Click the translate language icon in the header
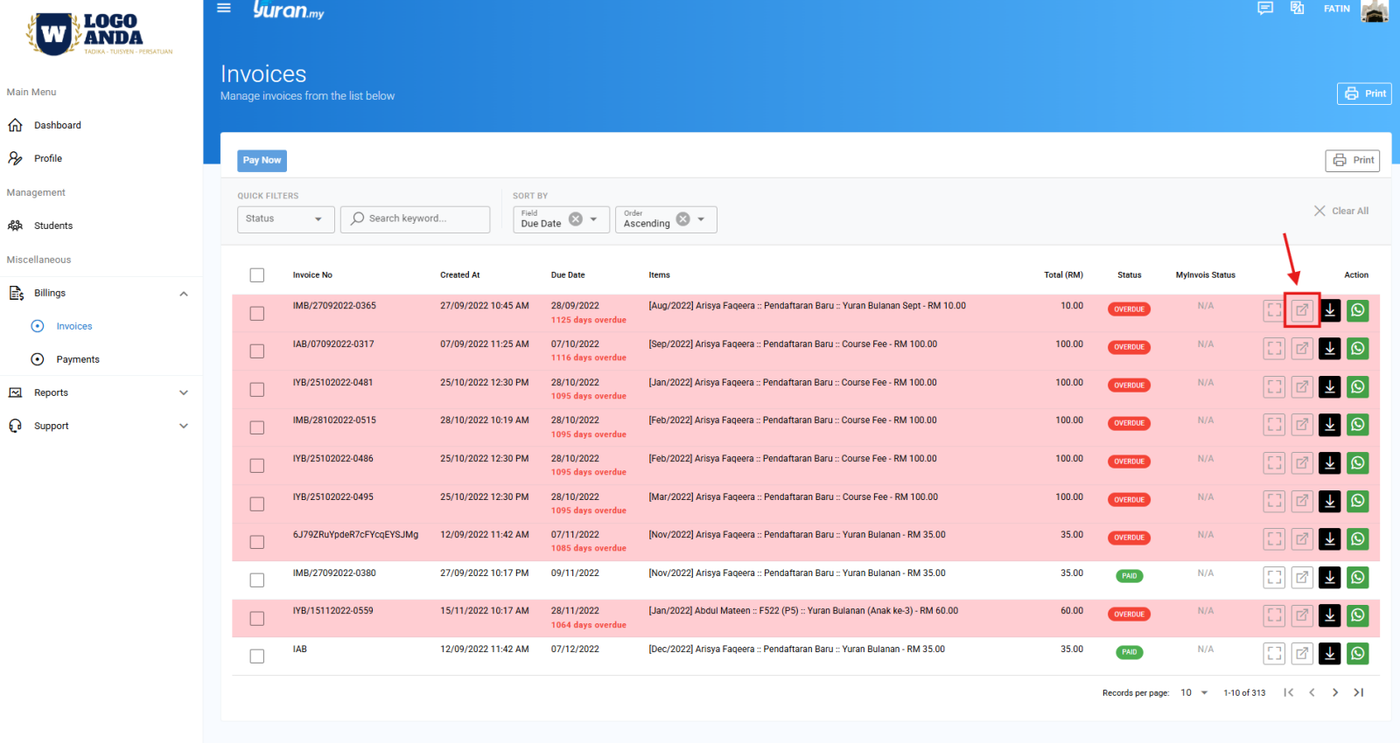The image size is (1400, 743). pos(1297,9)
